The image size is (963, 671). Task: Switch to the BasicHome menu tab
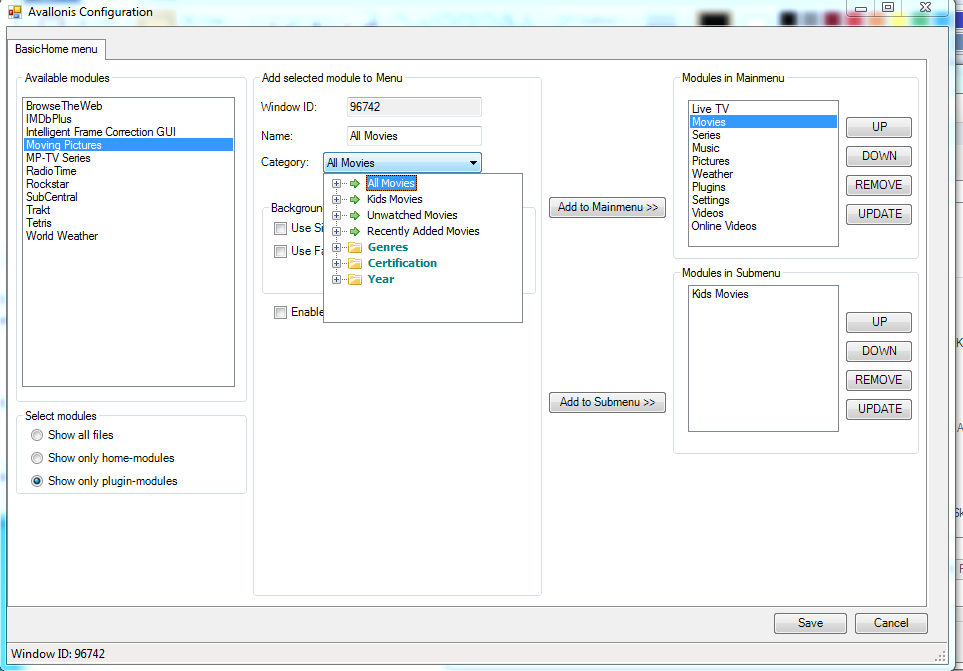(56, 49)
